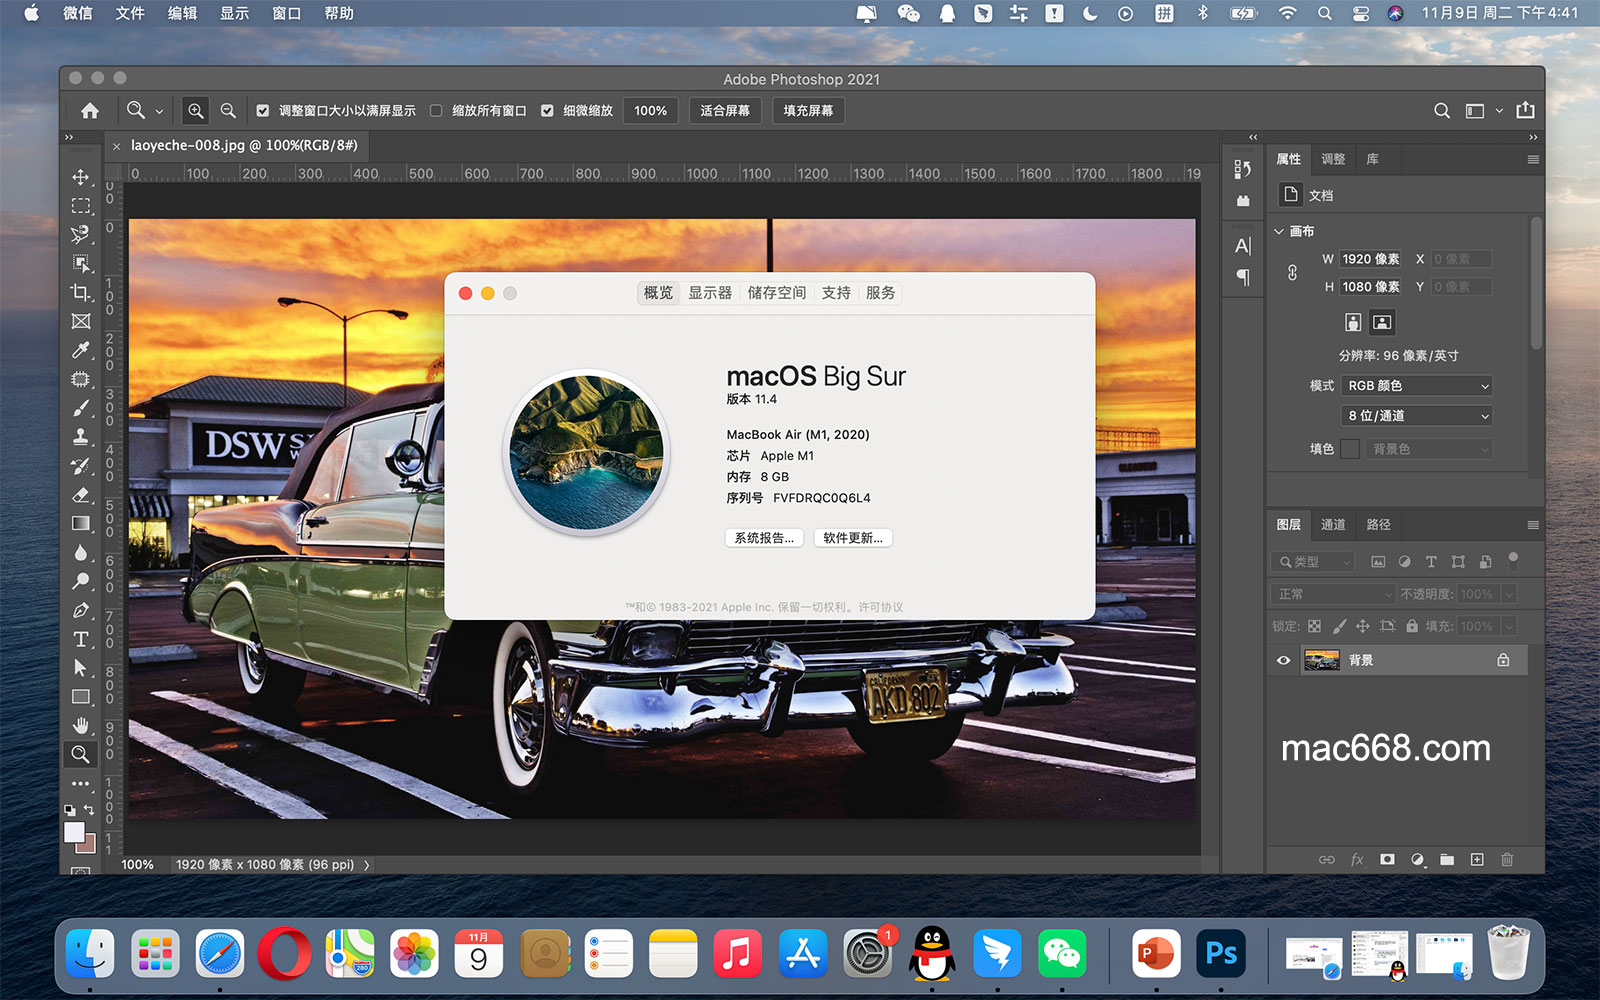Open the Zoom tool preset dropdown arrow
The width and height of the screenshot is (1600, 1000).
159,111
